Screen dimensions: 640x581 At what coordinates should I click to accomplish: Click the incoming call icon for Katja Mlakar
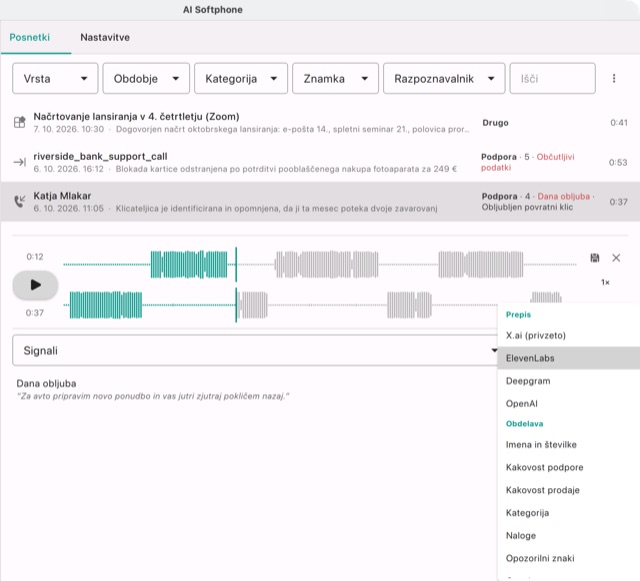(20, 201)
